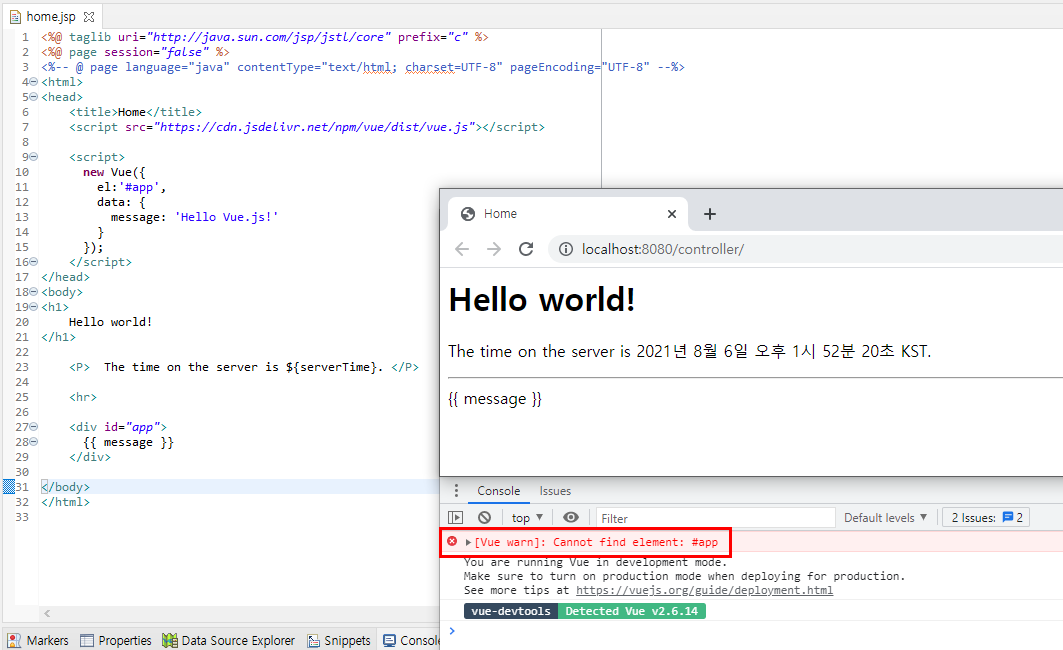
Task: Click the {{ message }} text on page
Action: (495, 399)
